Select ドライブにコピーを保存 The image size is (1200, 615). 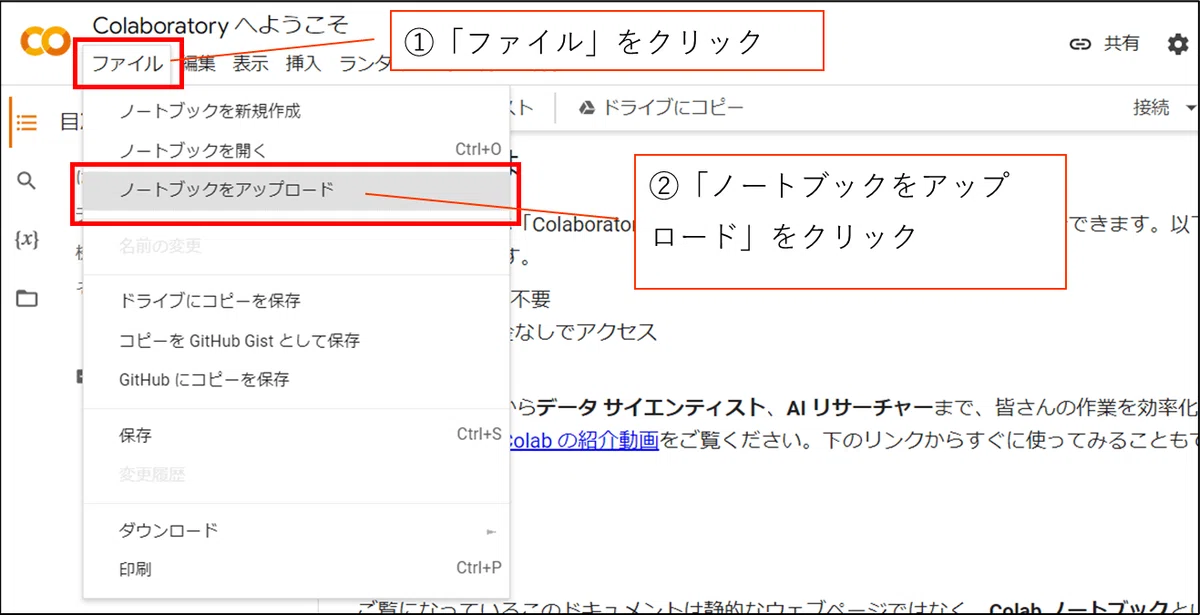297,300
